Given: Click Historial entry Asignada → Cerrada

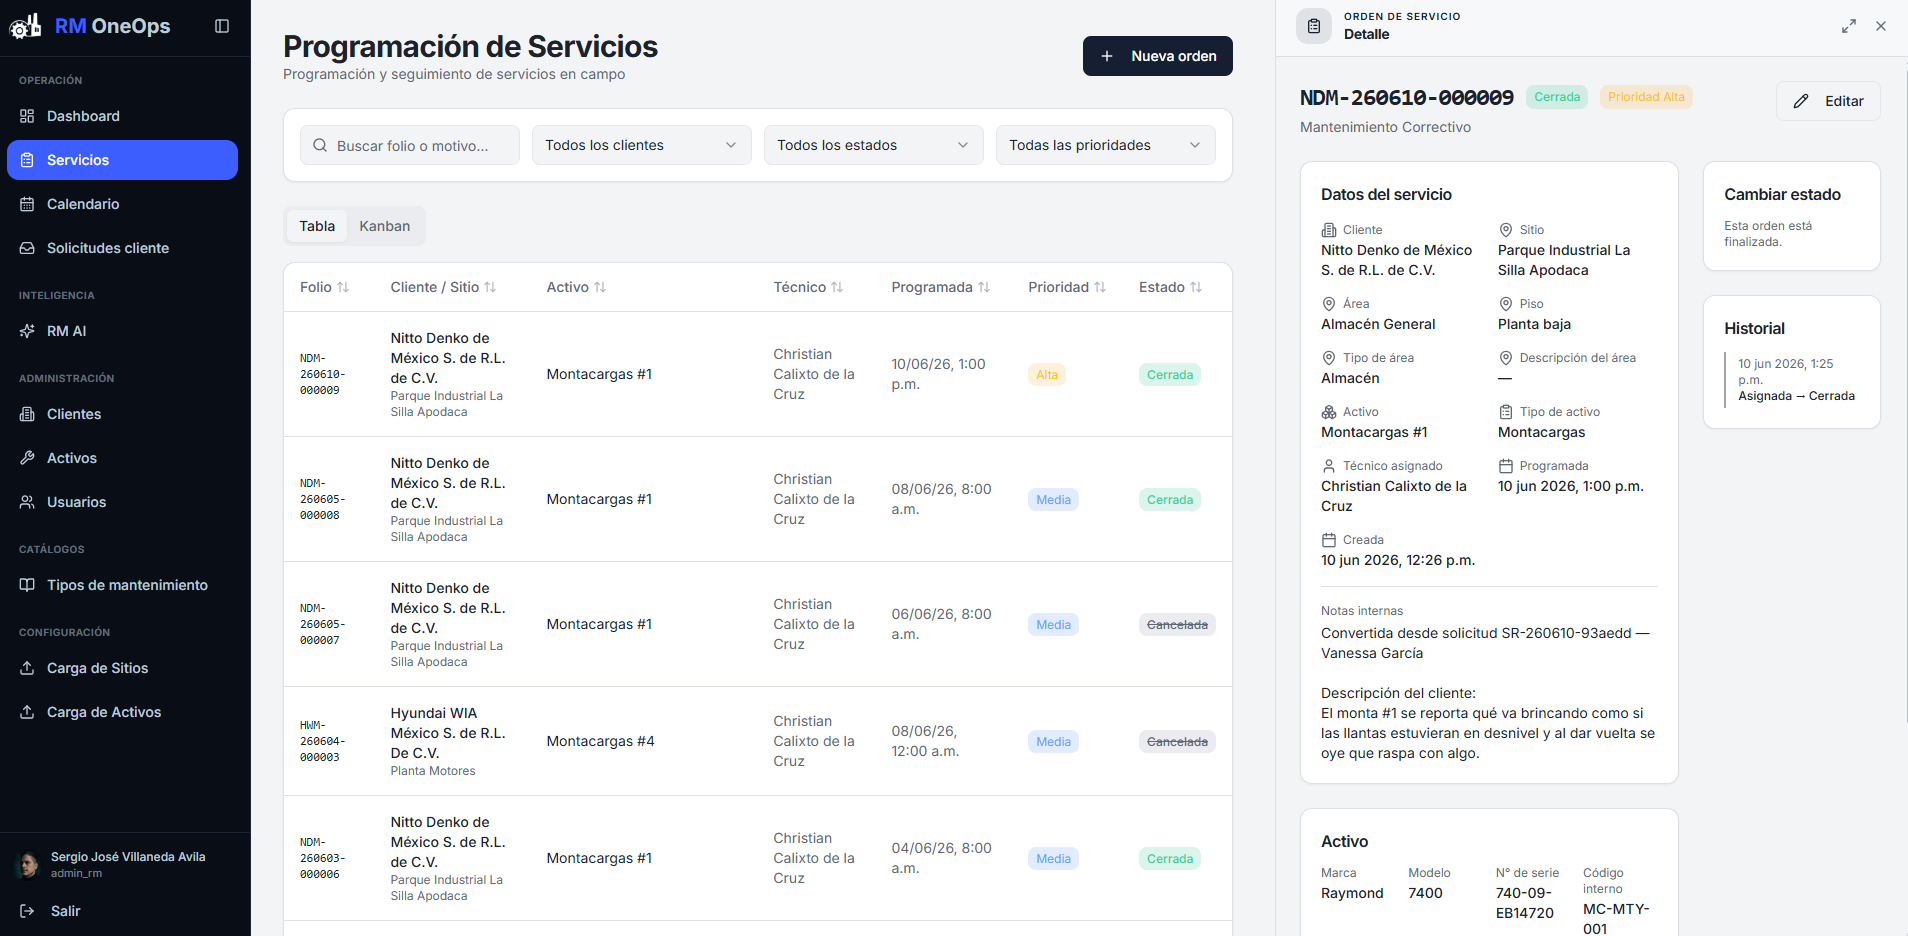Looking at the screenshot, I should click(x=1796, y=396).
